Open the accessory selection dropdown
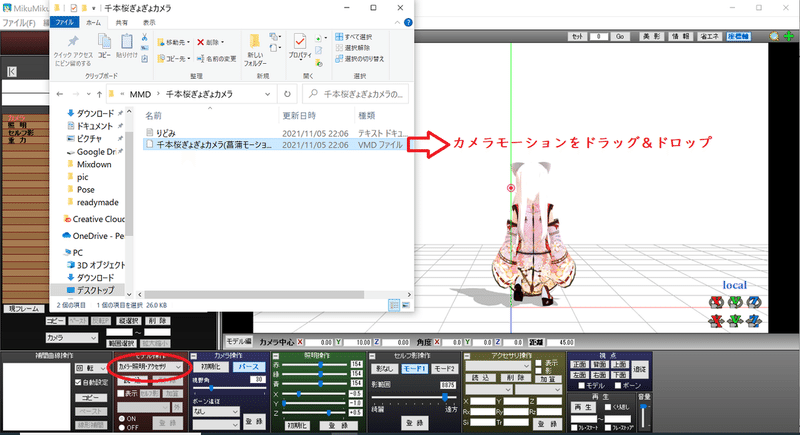Screen dimensions: 800x435 click(x=498, y=366)
